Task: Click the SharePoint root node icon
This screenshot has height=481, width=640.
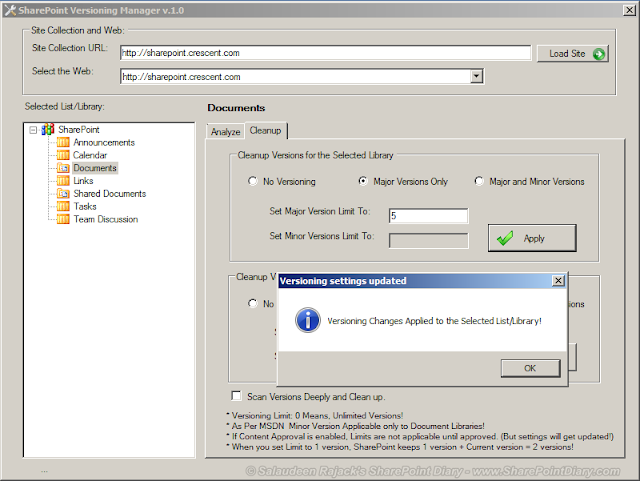Action: tap(48, 129)
